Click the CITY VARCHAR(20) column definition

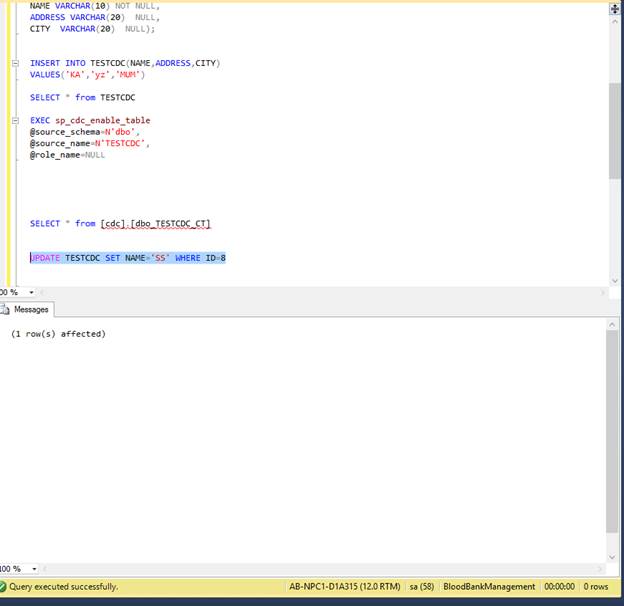(x=92, y=29)
